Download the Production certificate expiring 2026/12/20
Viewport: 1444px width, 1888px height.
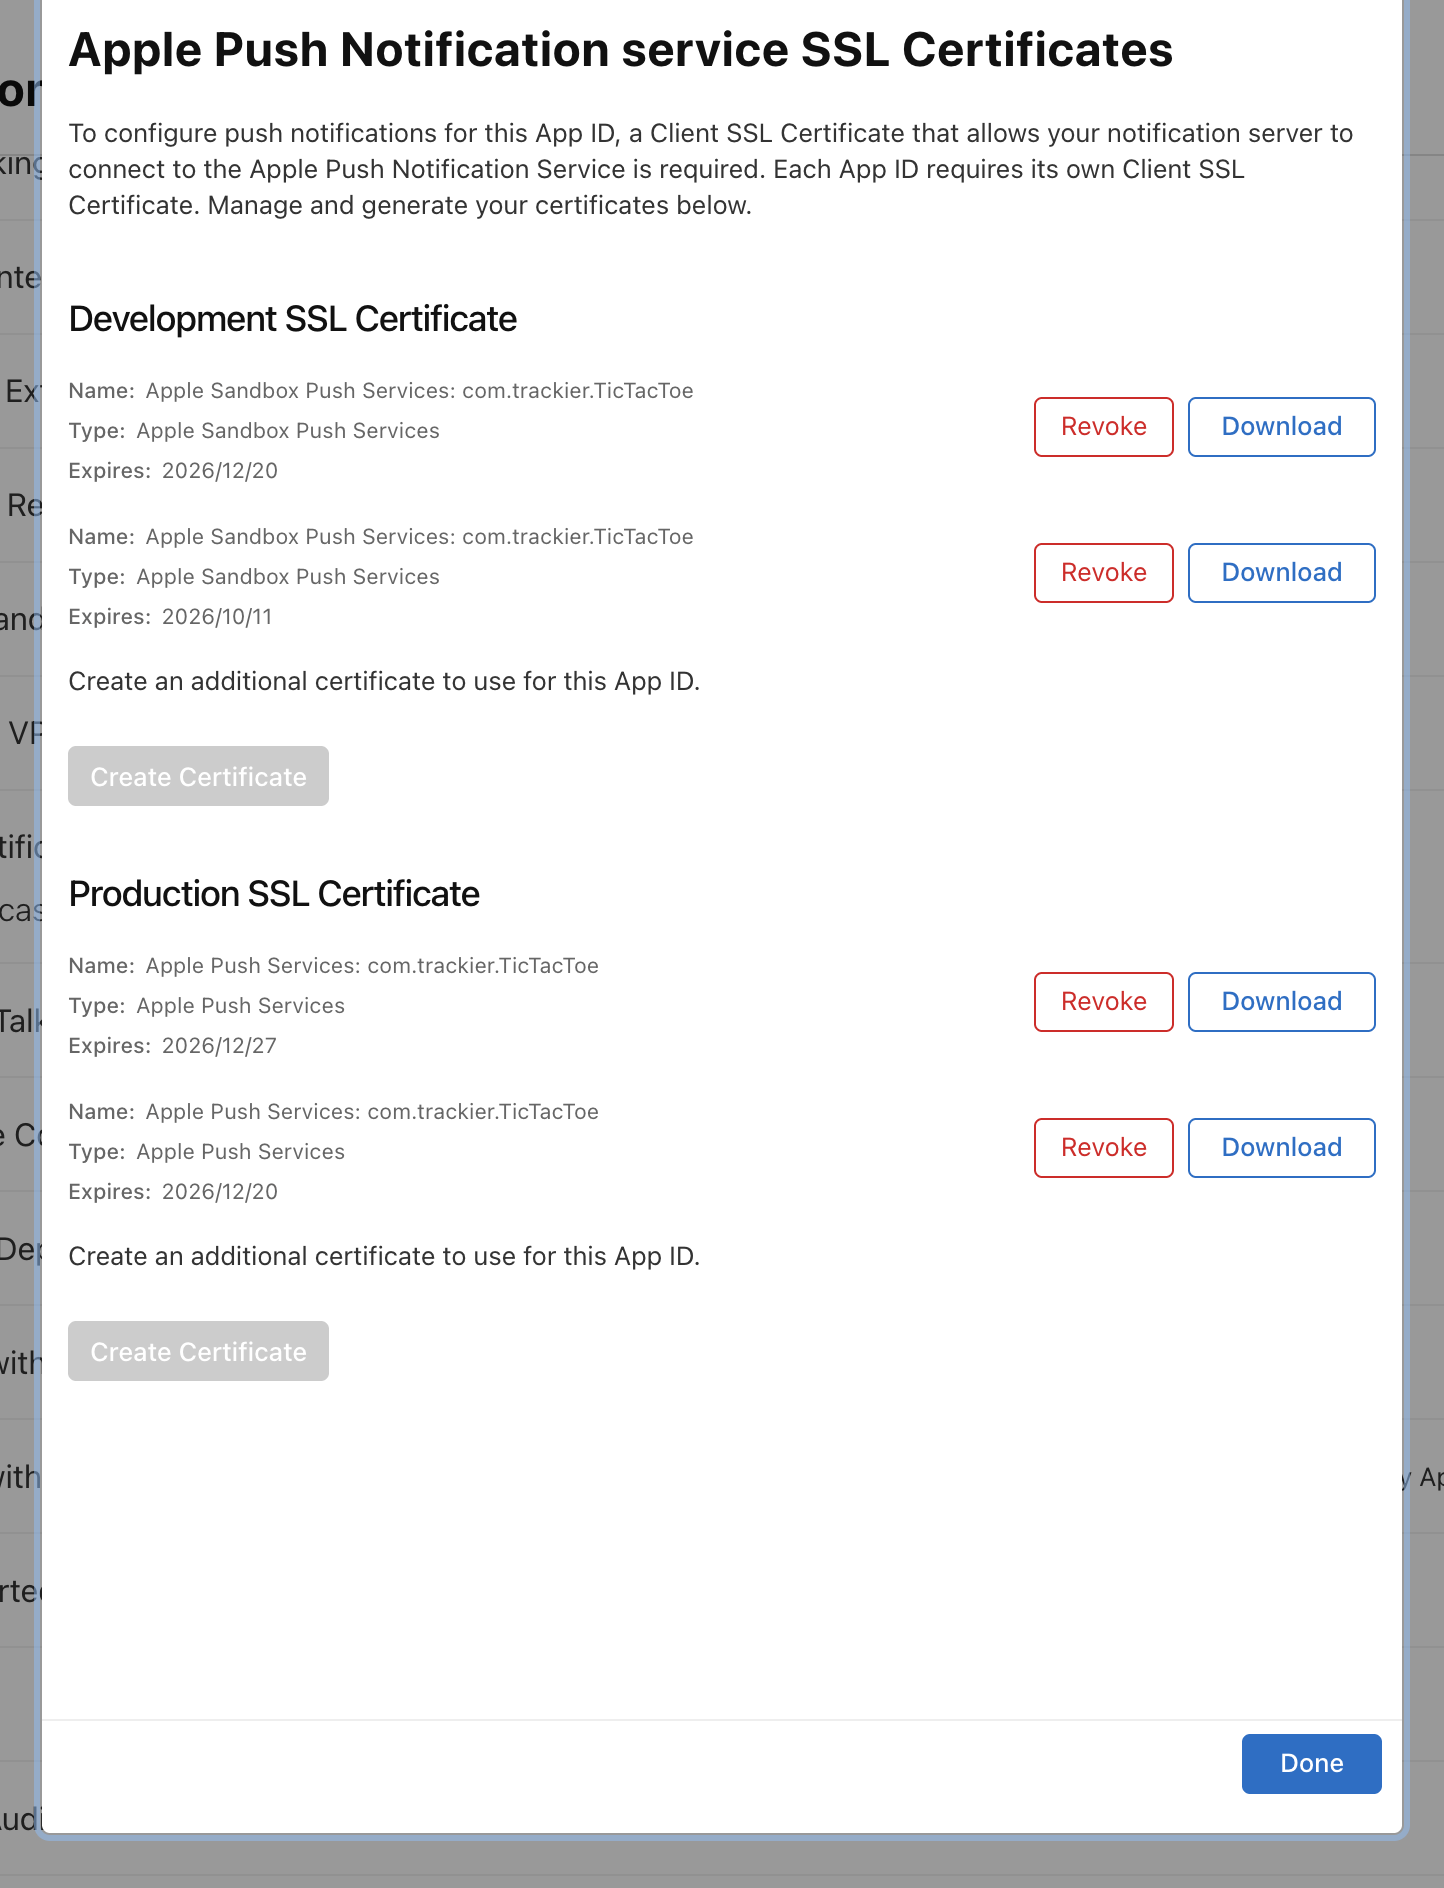1281,1148
